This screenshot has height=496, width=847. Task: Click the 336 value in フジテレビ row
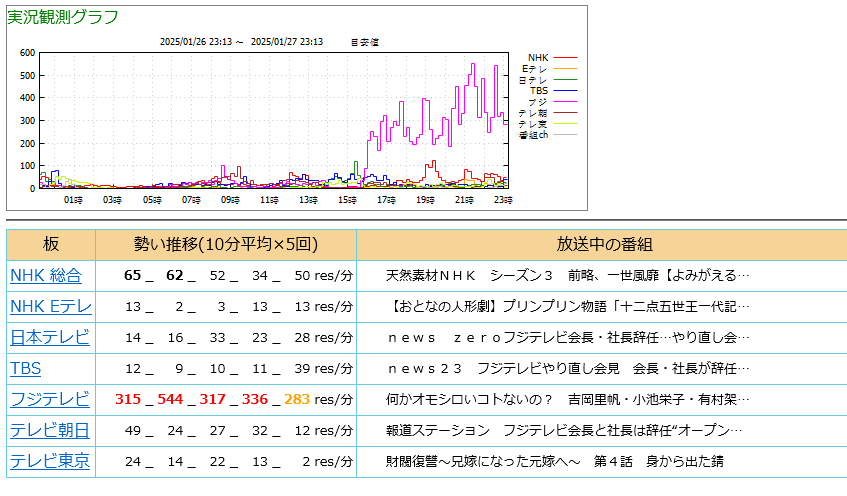255,399
